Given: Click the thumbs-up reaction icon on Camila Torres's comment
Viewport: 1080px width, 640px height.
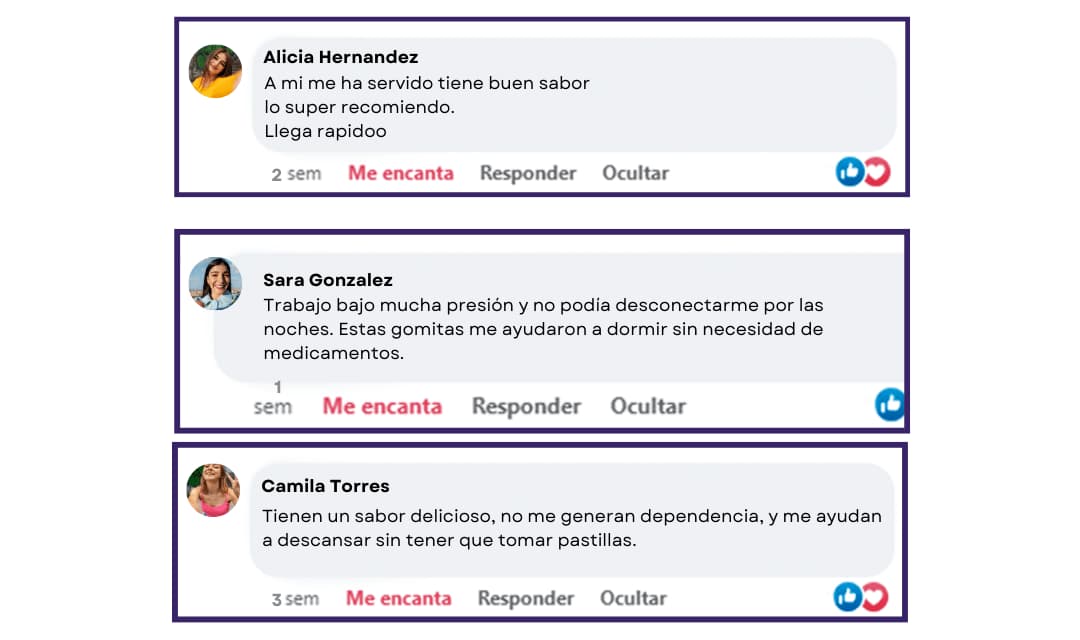Looking at the screenshot, I should point(848,597).
